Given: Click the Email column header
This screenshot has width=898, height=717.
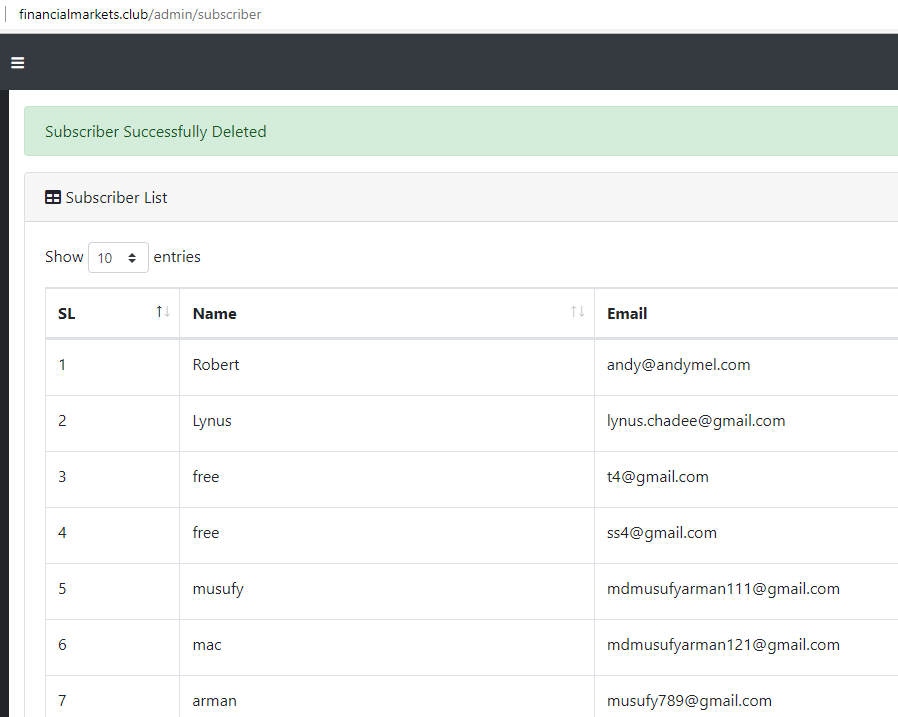Looking at the screenshot, I should [627, 314].
